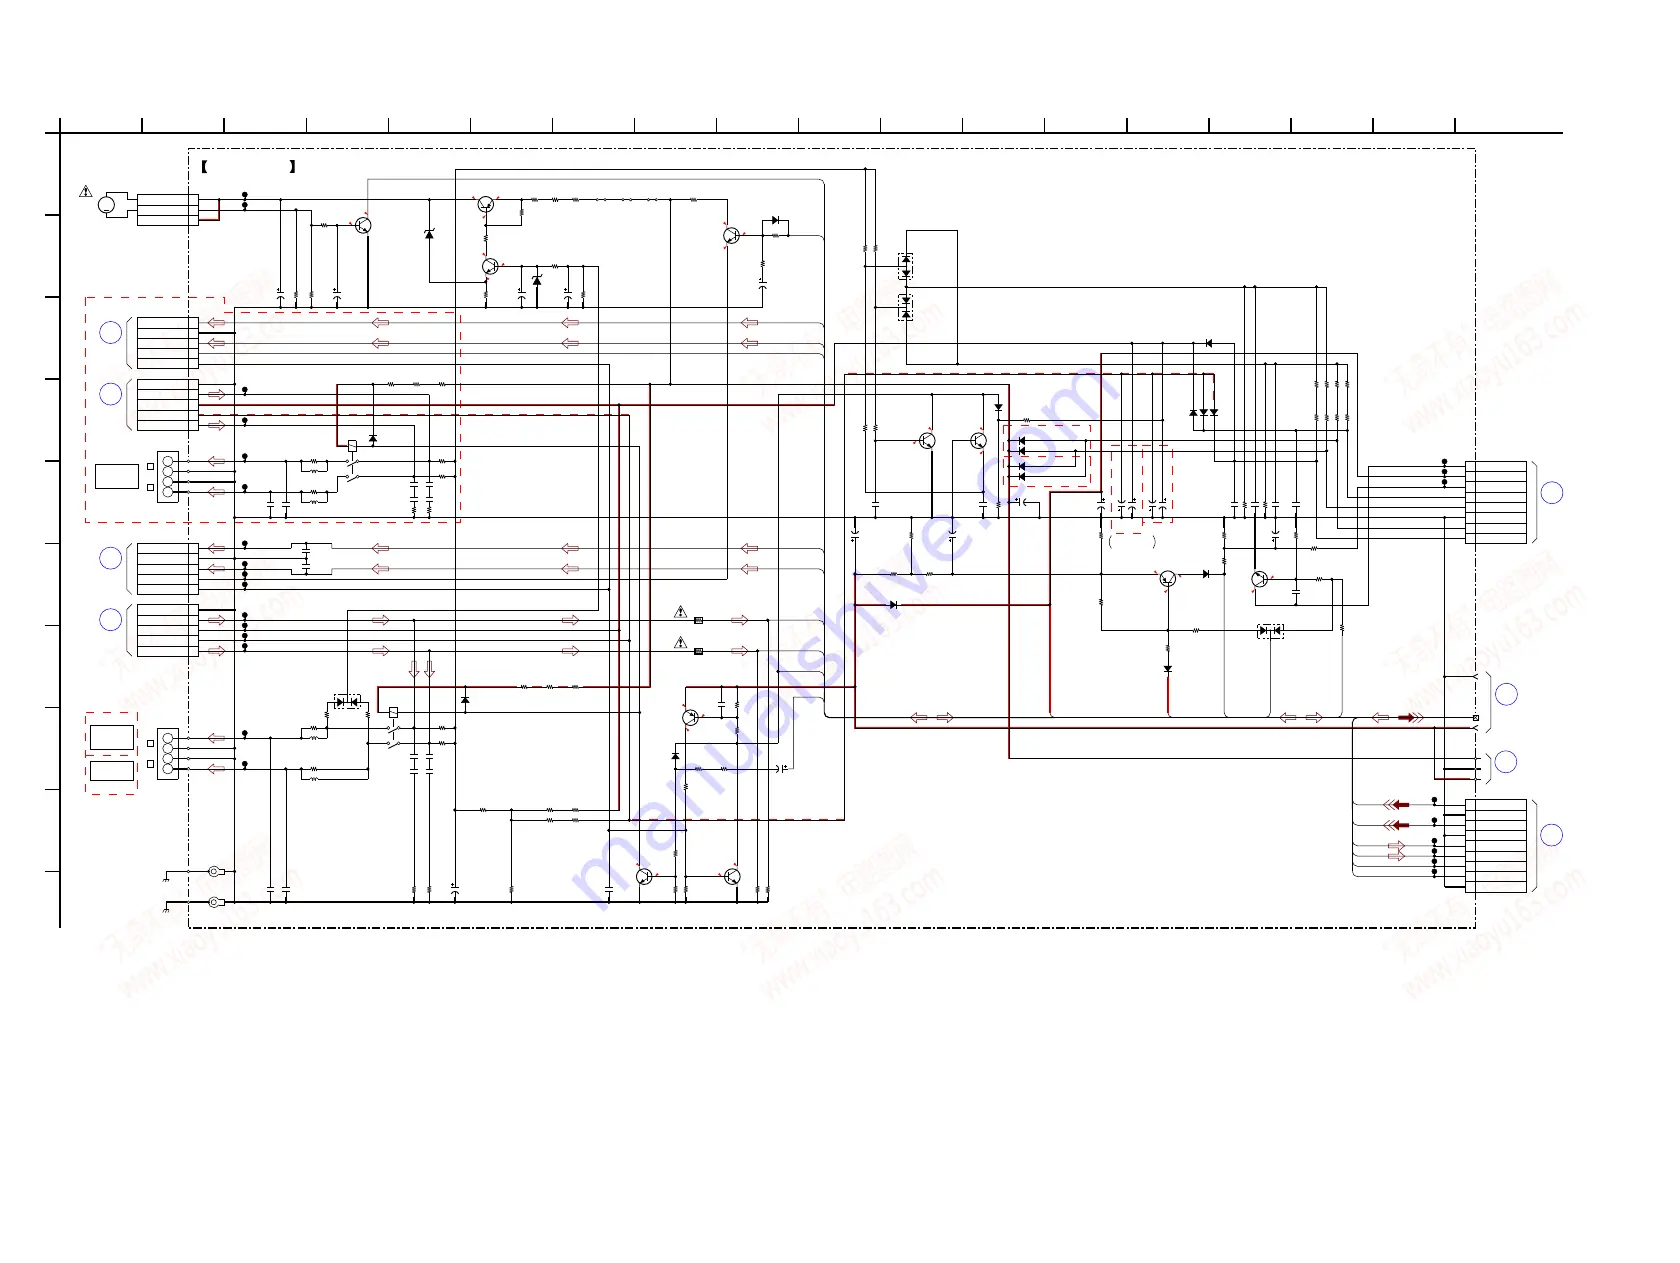The image size is (1680, 1263).
Task: Click the diode above the top-right transistor's resistor
Action: coord(775,220)
